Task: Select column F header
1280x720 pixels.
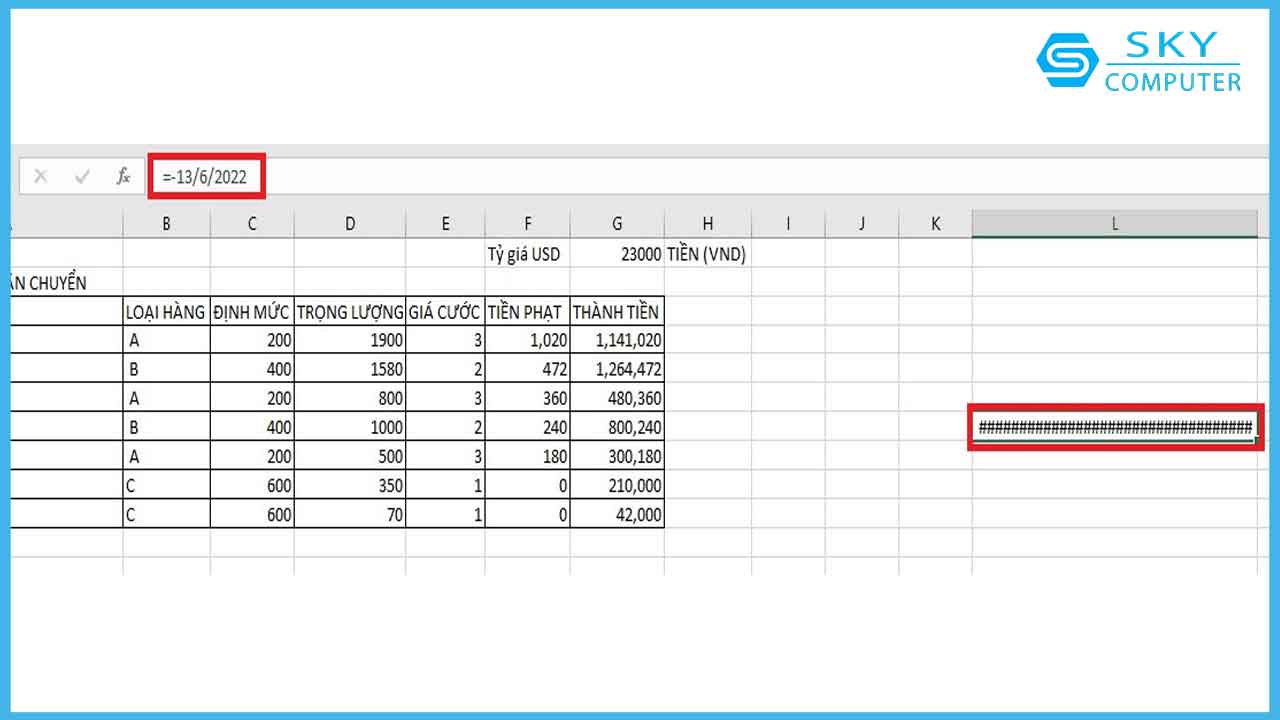Action: tap(527, 224)
